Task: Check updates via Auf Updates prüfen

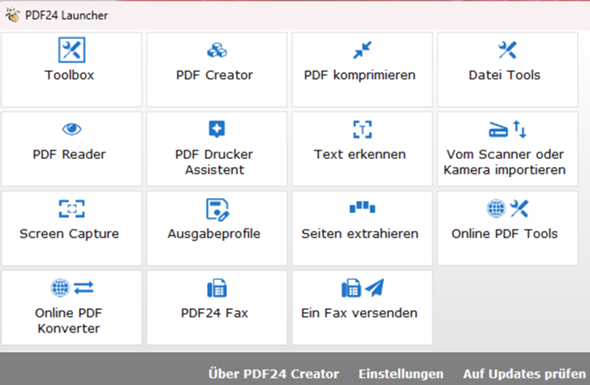Action: tap(524, 374)
